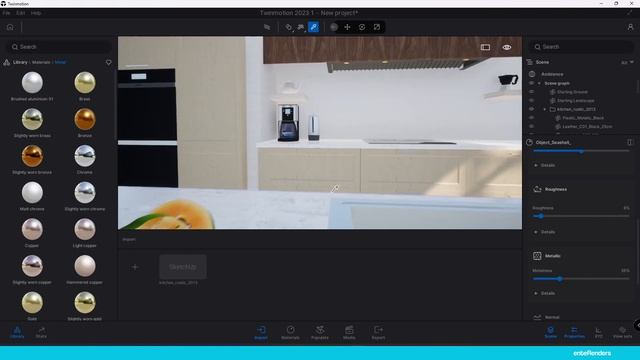Activate the Rotate gizmo tool
Viewport: 640px width, 360px height.
tap(362, 27)
